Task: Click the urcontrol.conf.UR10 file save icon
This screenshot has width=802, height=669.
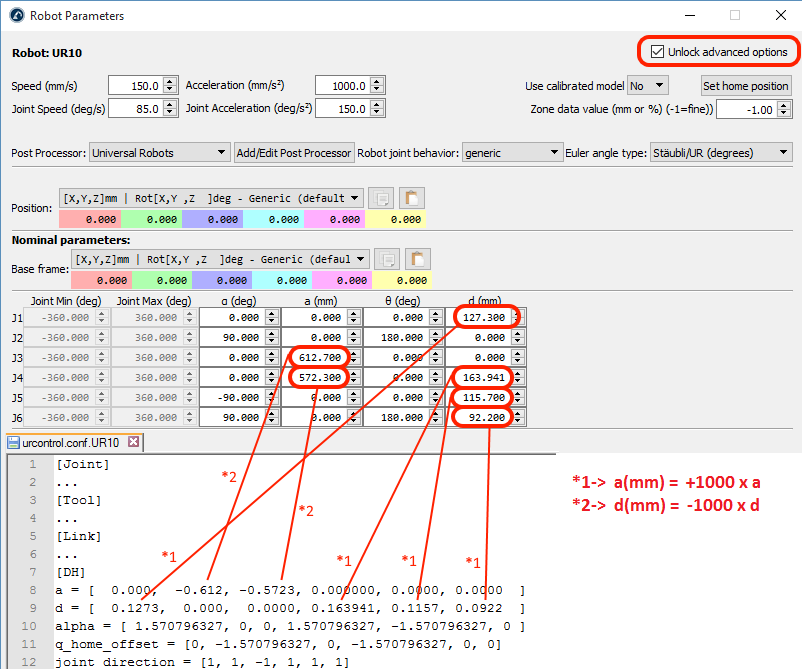Action: click(13, 443)
